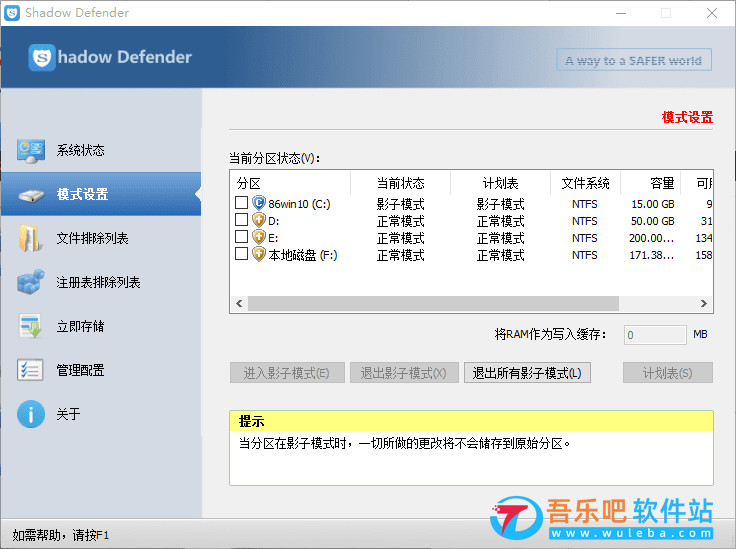This screenshot has height=549, width=736.
Task: Click the Mode Settings drive icon
Action: 31,195
